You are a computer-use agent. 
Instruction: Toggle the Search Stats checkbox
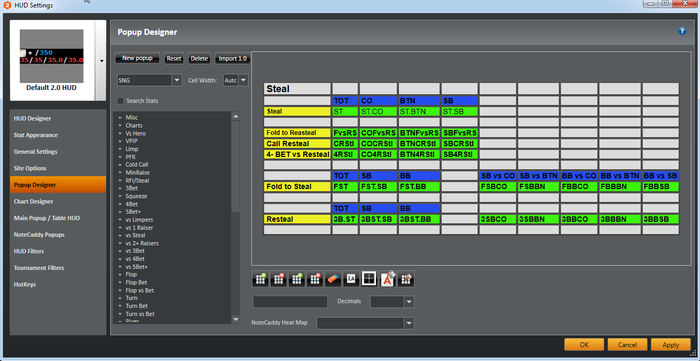tap(121, 101)
